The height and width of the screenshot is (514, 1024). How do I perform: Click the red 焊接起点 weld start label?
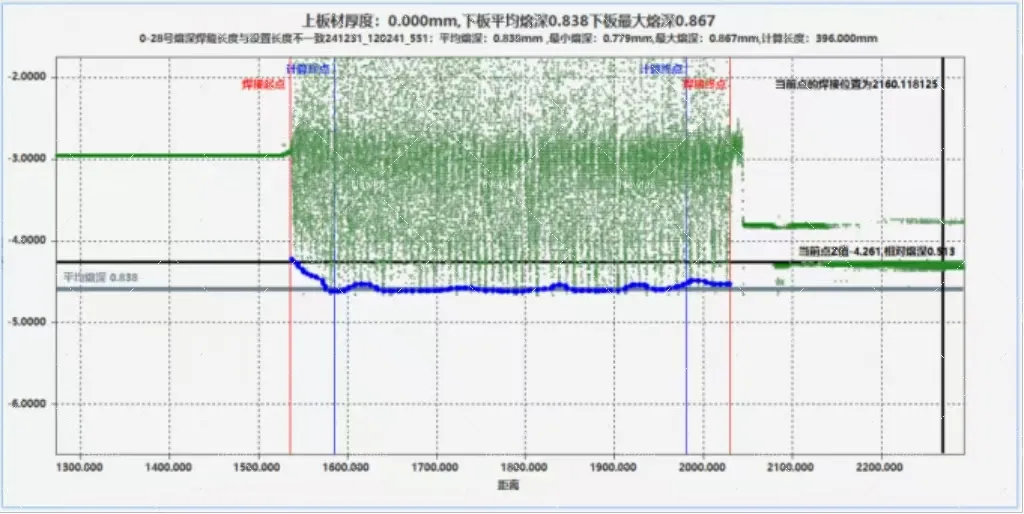(263, 85)
